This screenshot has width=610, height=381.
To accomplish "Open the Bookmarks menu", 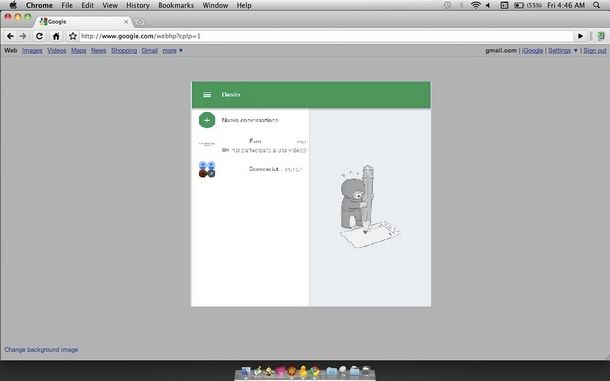I will tap(176, 5).
